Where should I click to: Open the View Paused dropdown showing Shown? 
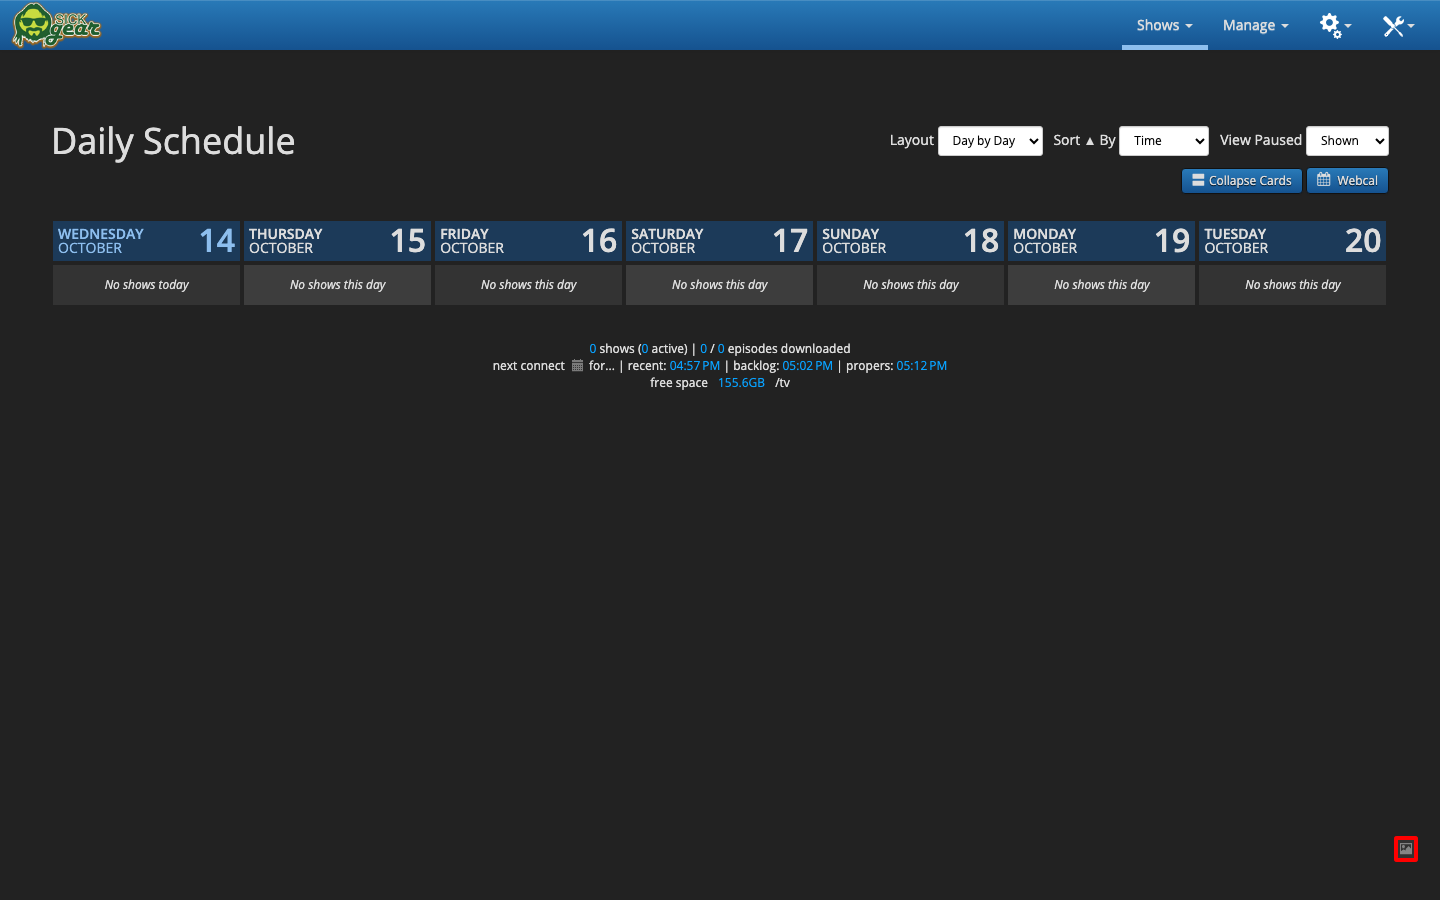[1347, 141]
